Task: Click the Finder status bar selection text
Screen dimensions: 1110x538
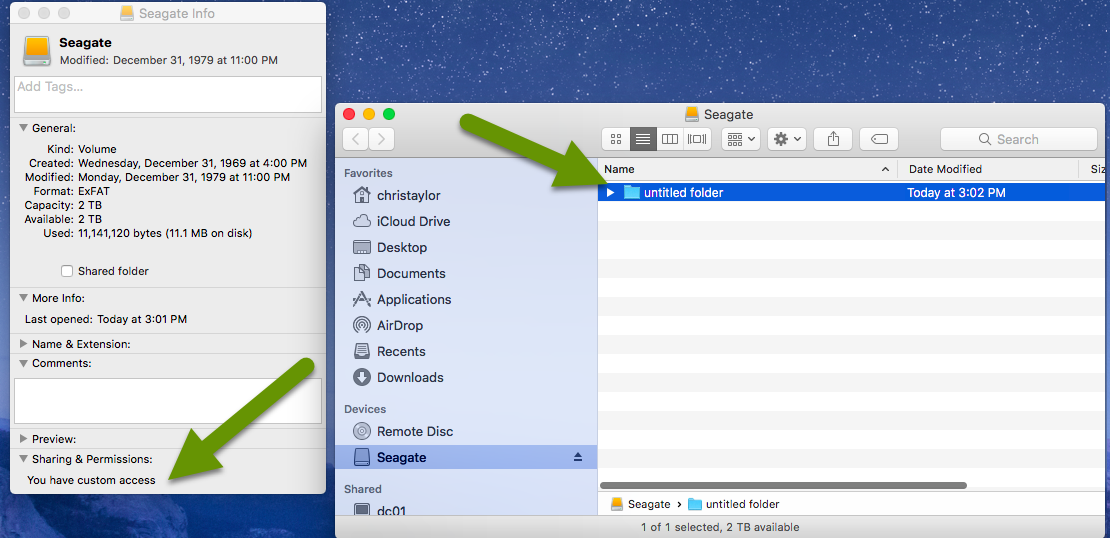Action: click(720, 527)
